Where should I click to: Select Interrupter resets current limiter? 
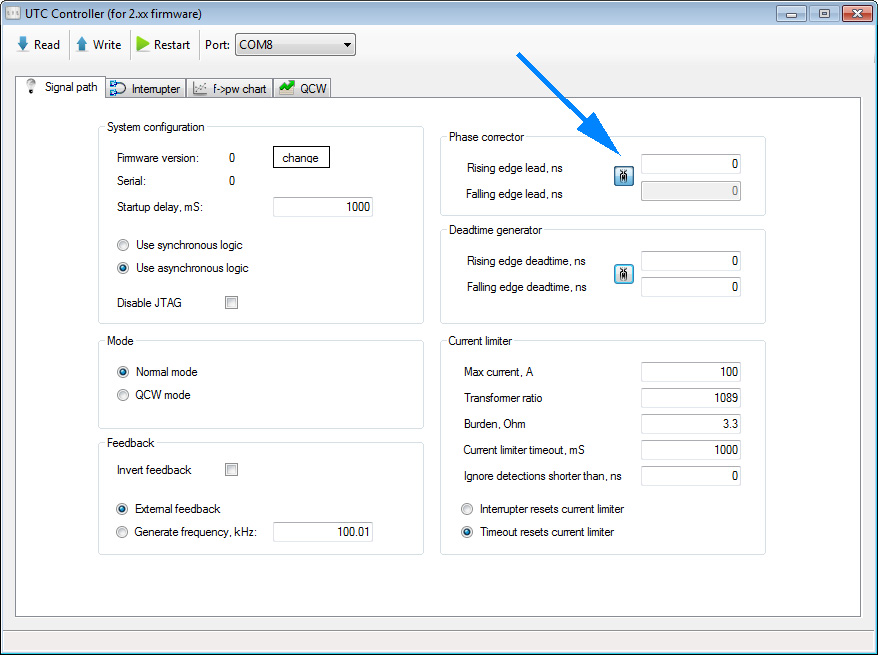click(467, 509)
